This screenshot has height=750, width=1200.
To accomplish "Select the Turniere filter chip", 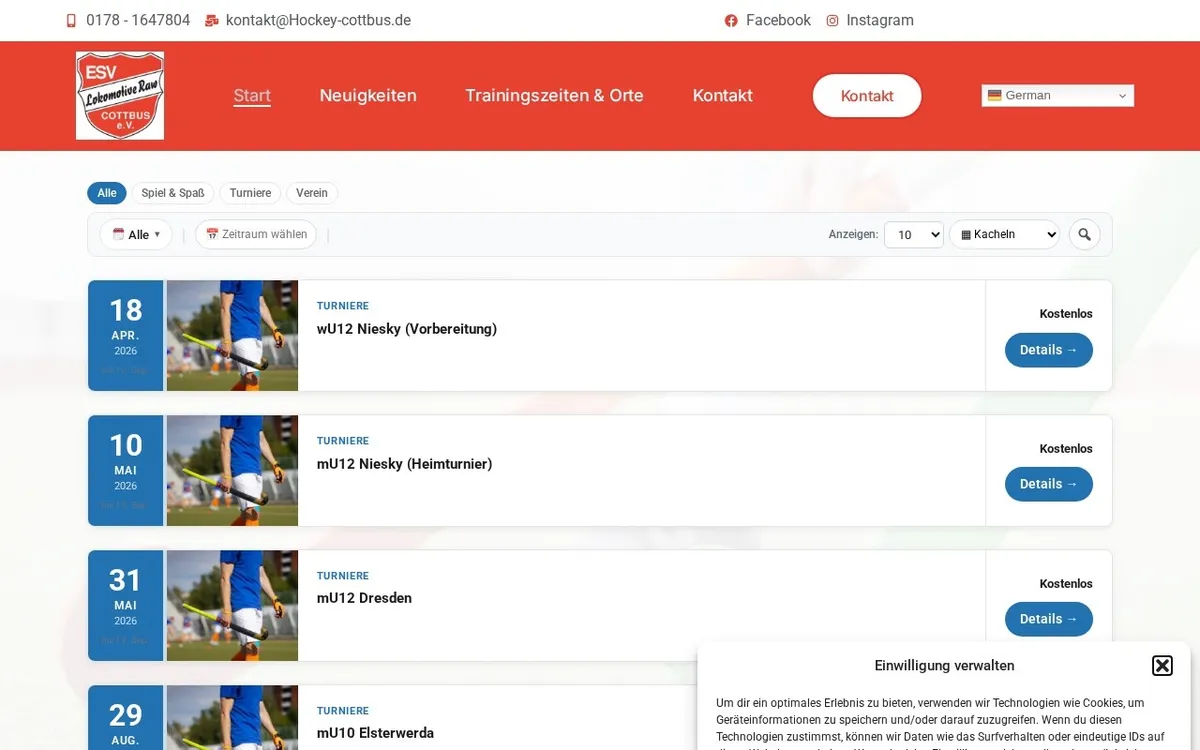I will click(x=250, y=193).
